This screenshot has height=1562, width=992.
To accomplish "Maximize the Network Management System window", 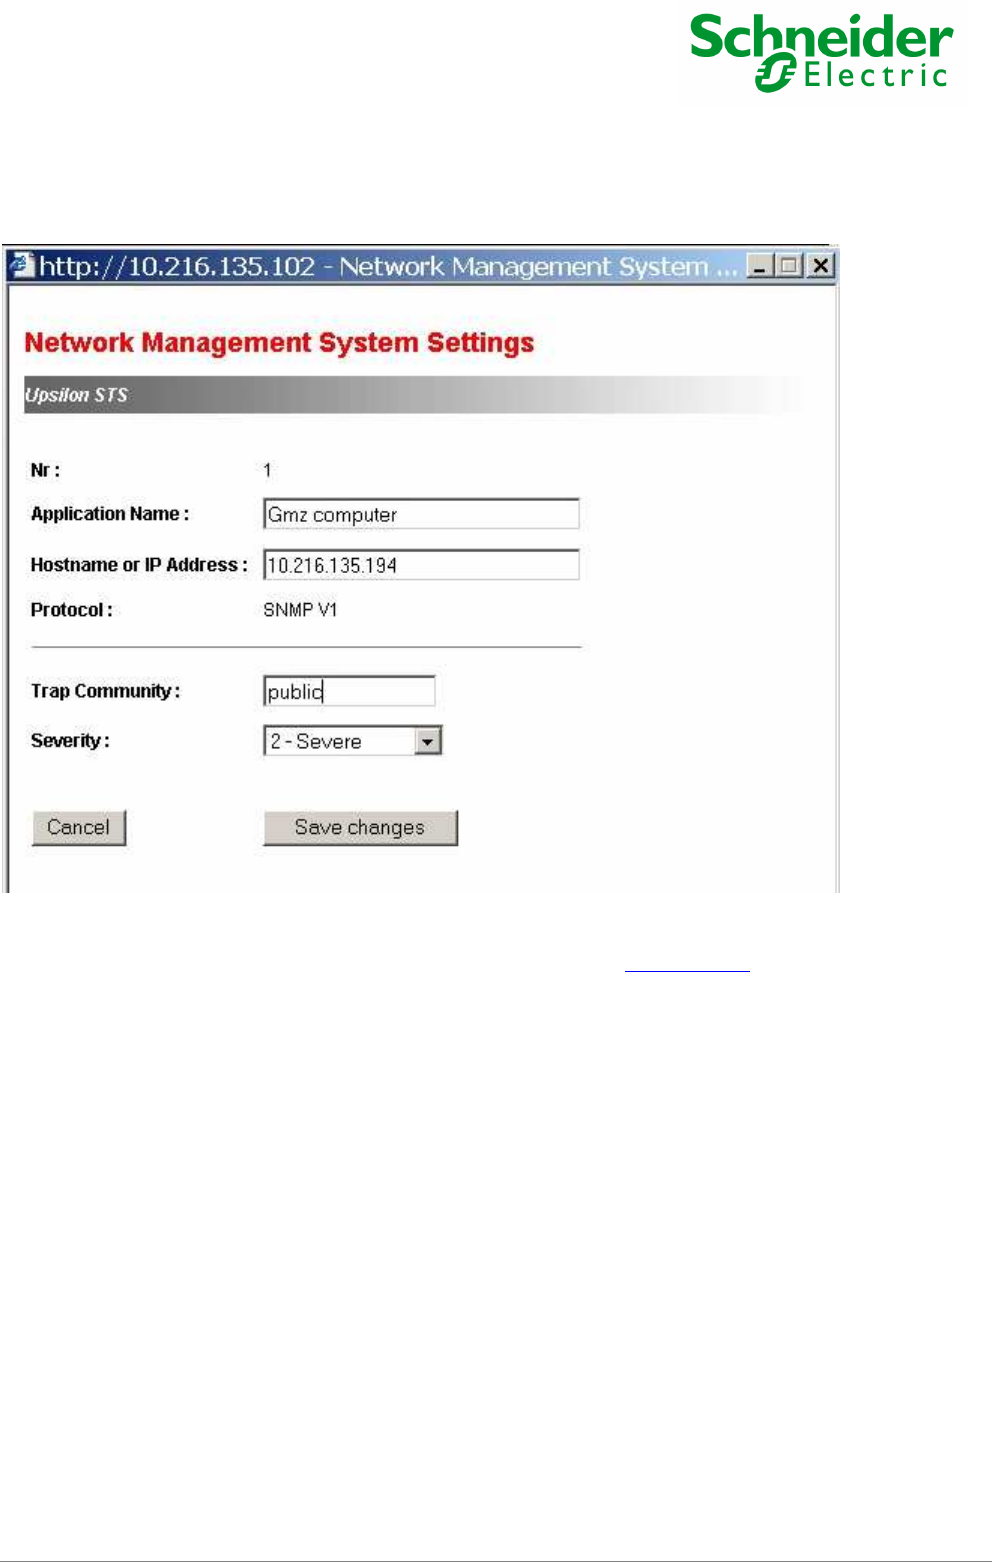I will tap(790, 266).
